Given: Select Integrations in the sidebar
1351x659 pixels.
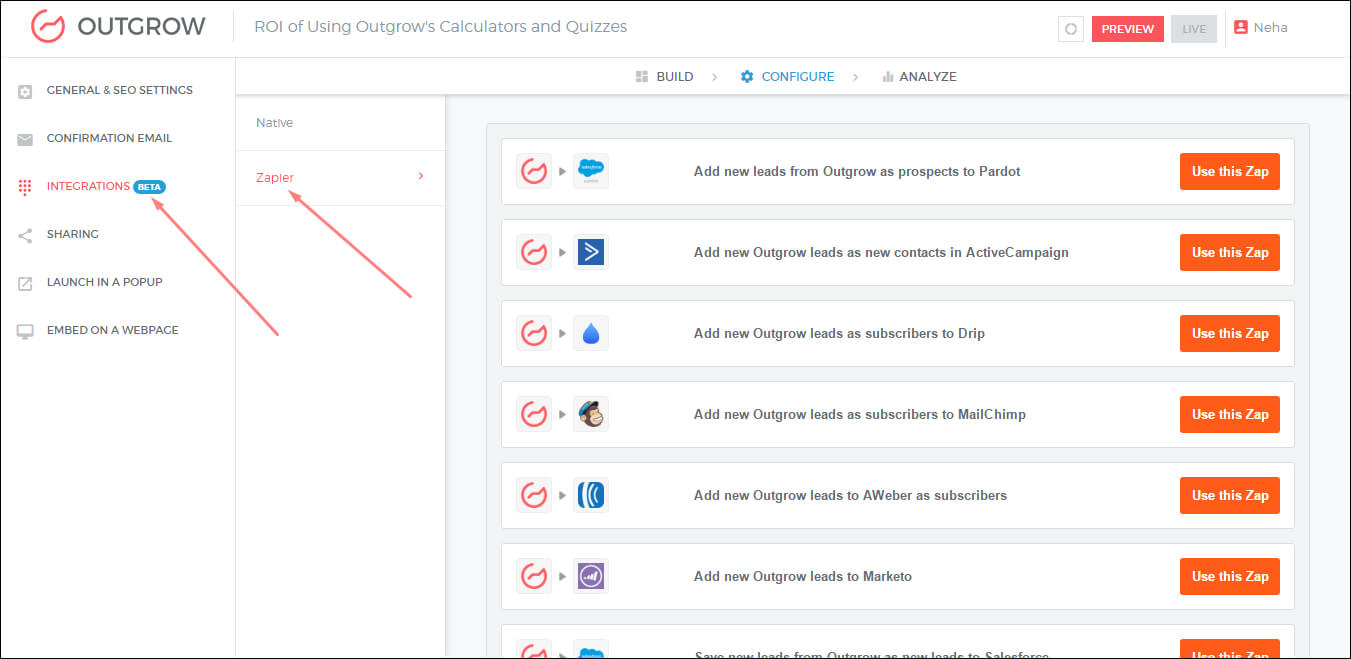Looking at the screenshot, I should point(88,186).
